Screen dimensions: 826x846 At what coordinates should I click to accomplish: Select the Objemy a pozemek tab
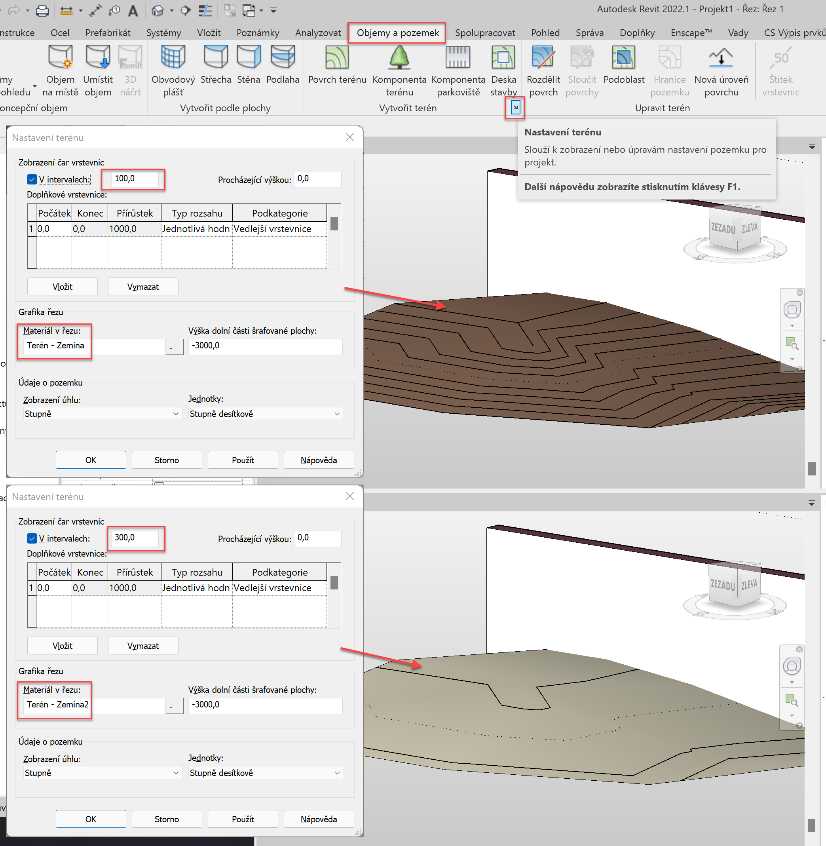(398, 33)
